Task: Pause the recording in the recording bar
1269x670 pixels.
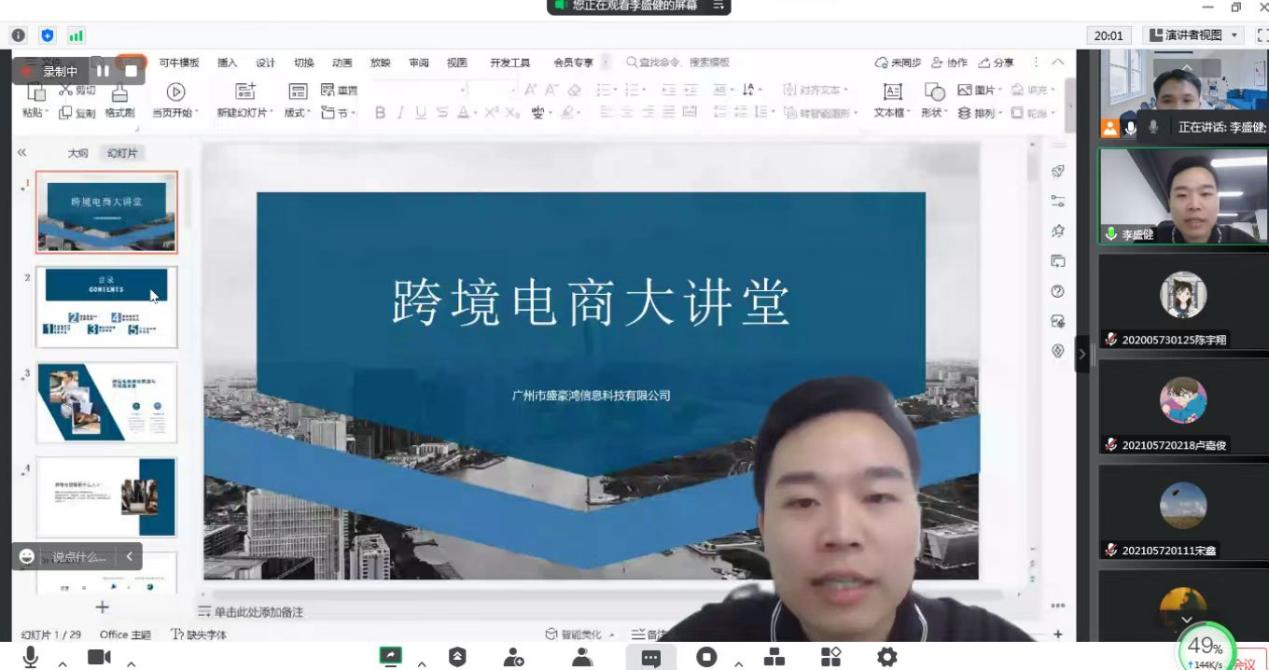Action: (x=102, y=71)
